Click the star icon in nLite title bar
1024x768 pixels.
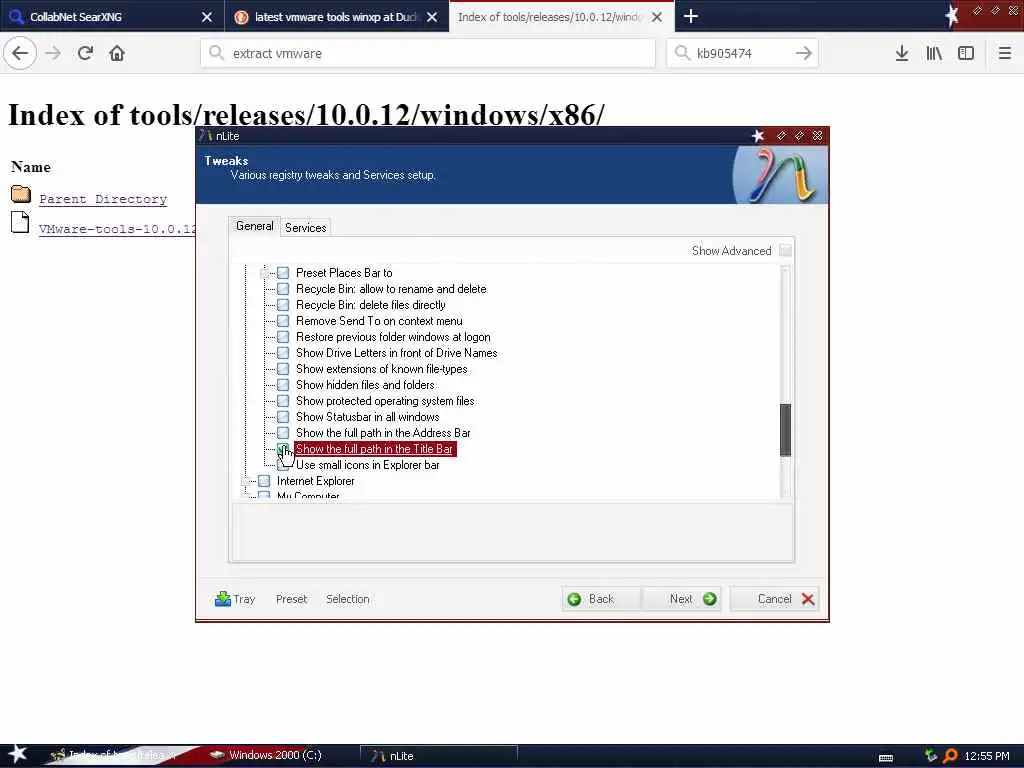click(758, 135)
